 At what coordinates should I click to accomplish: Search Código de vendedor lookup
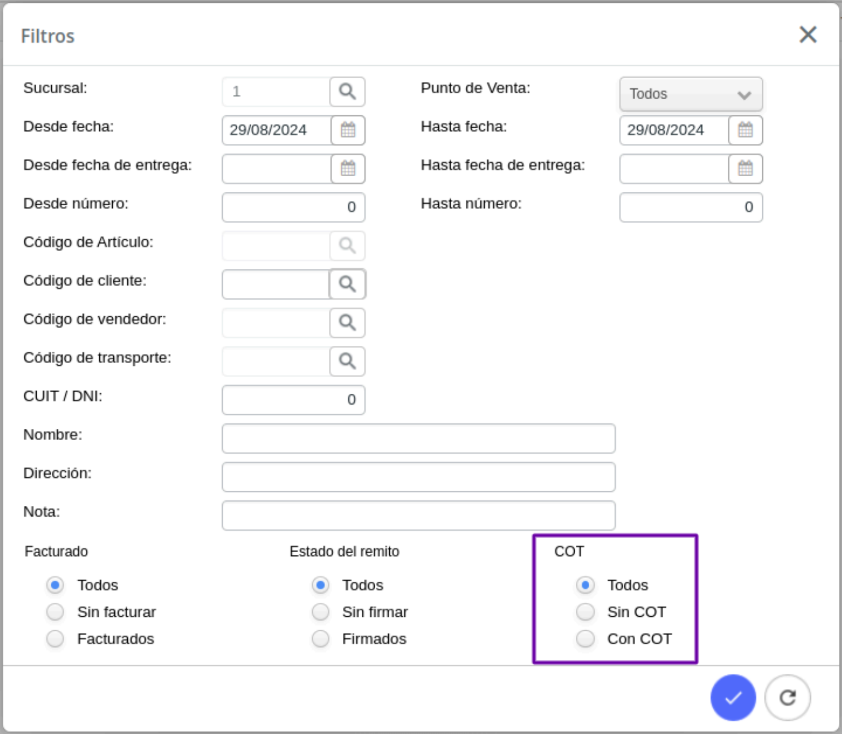(347, 323)
